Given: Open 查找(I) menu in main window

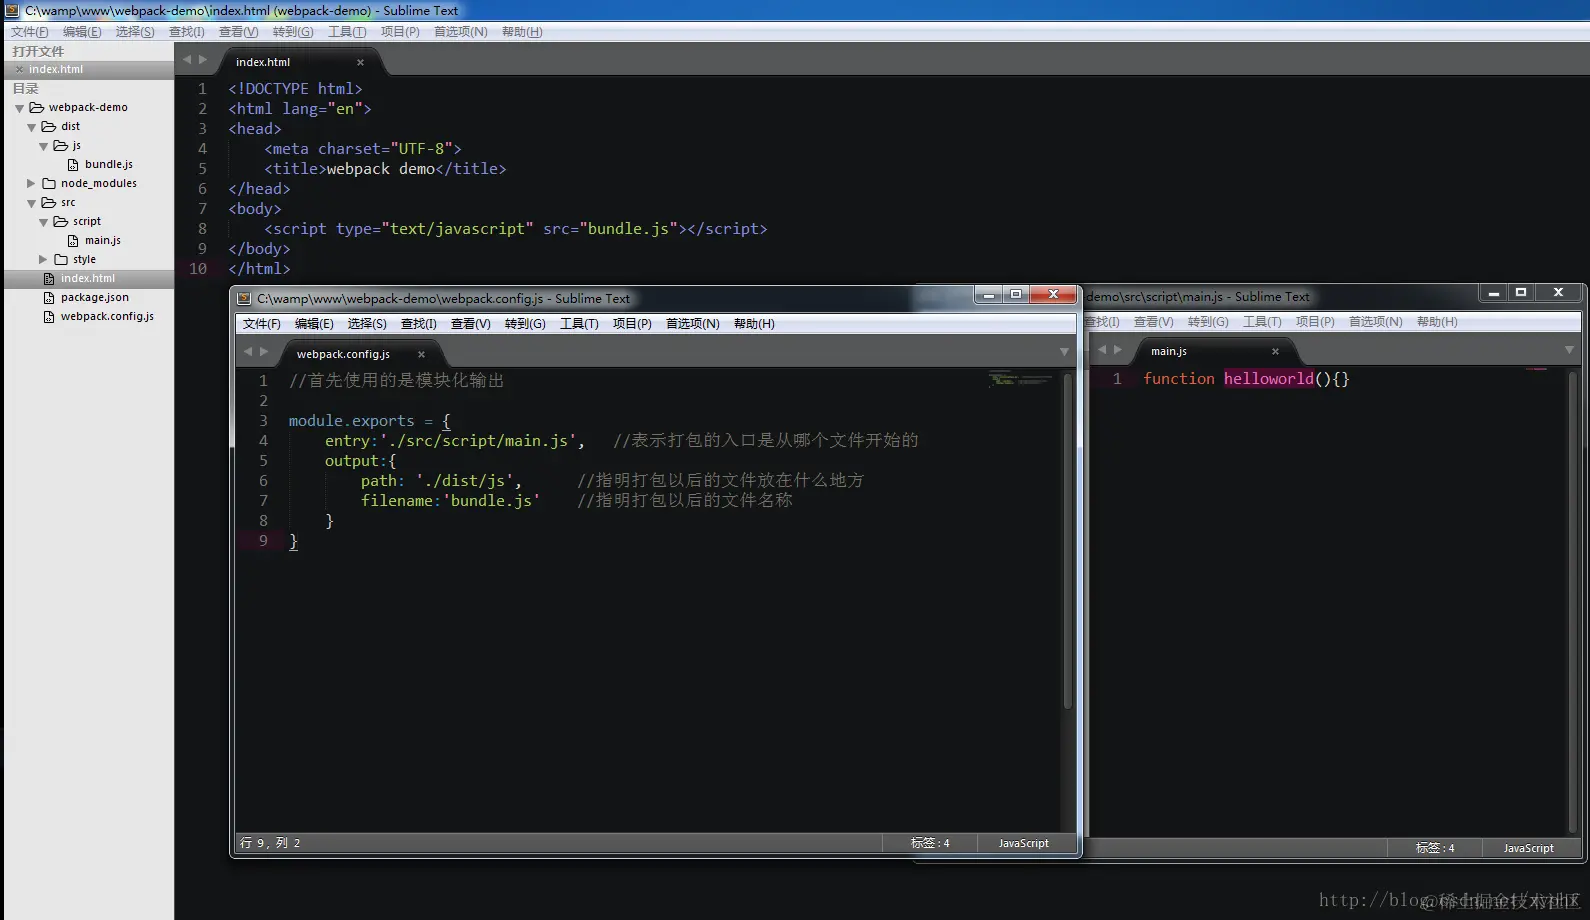Looking at the screenshot, I should click(x=187, y=32).
